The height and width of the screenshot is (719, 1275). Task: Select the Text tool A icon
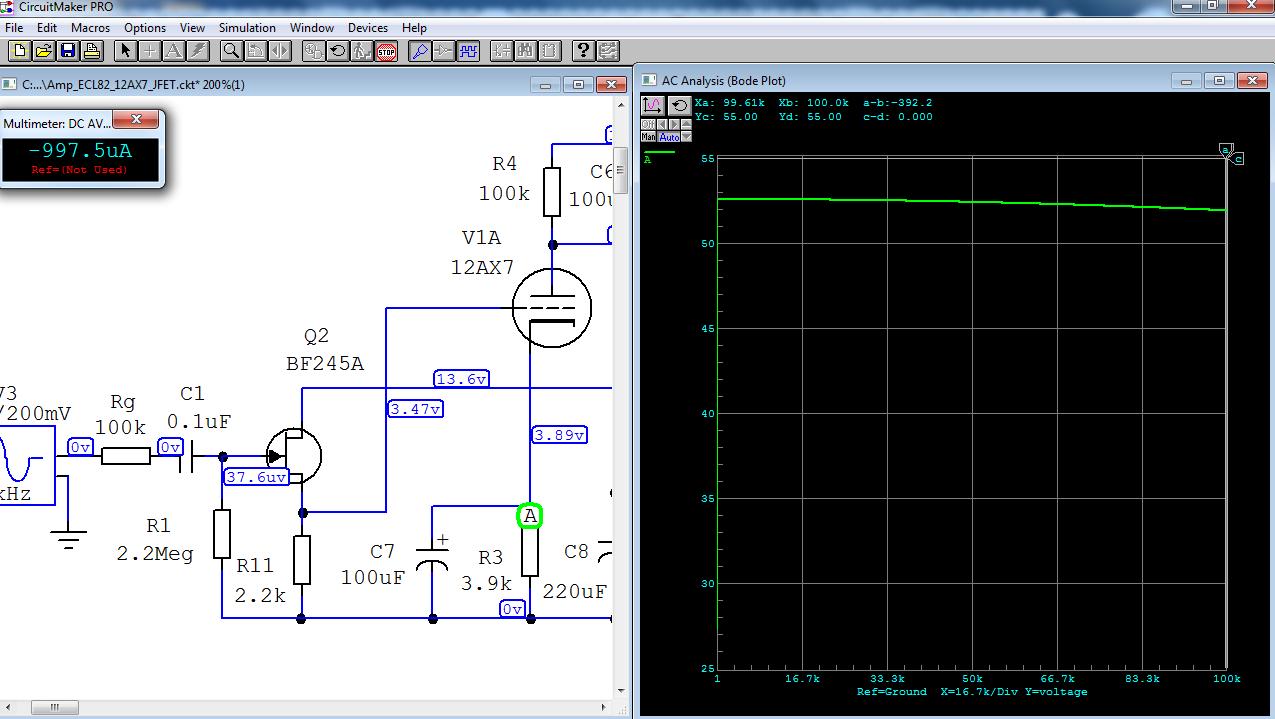(174, 50)
